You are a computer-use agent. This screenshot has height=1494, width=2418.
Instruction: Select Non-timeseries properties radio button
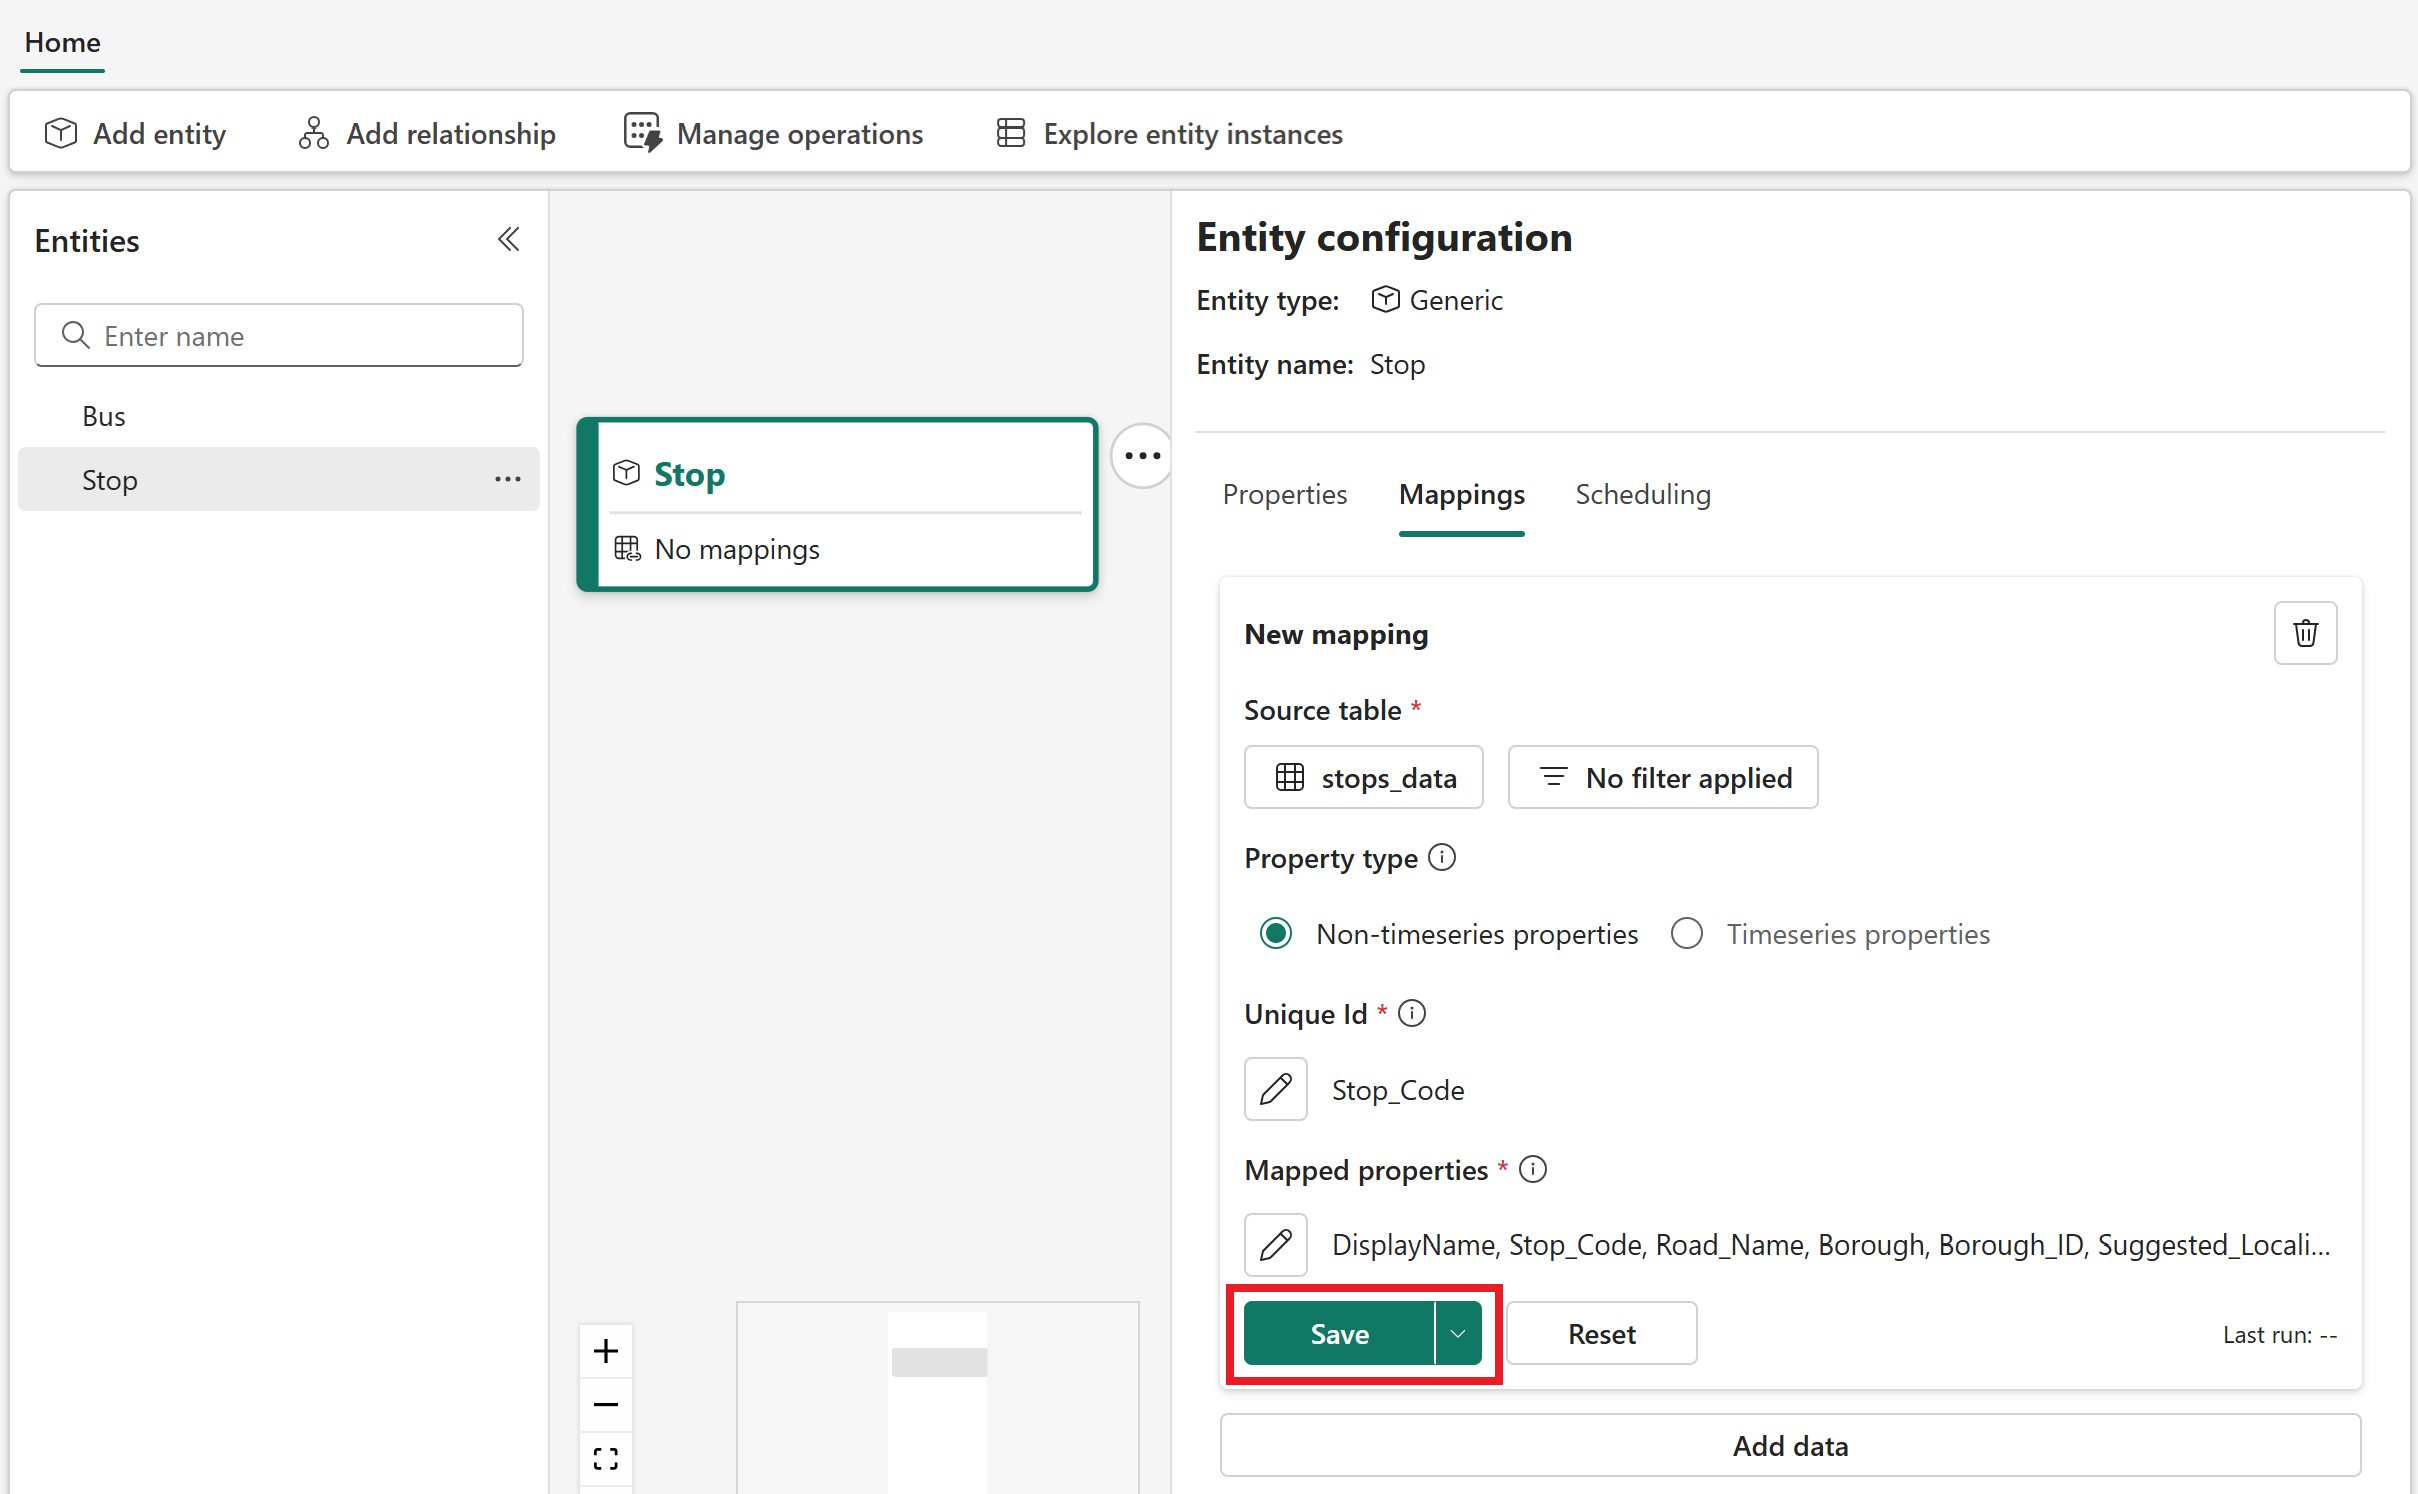tap(1276, 933)
